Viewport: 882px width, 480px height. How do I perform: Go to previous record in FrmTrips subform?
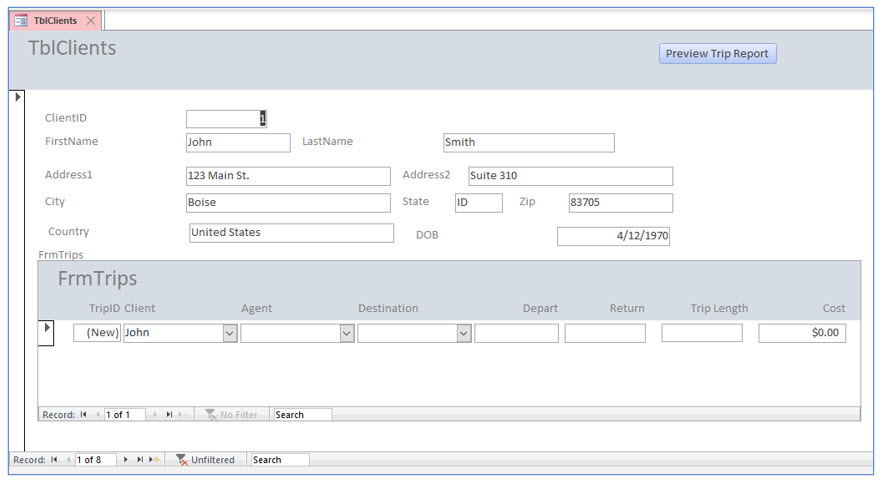tap(97, 415)
